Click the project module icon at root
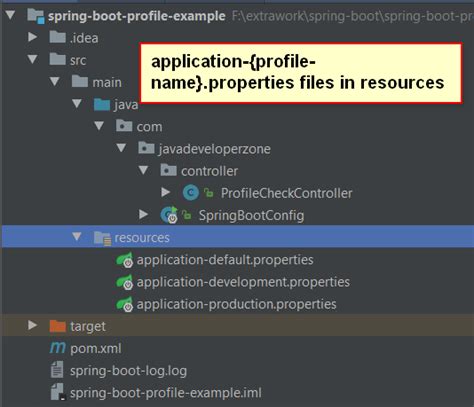The height and width of the screenshot is (407, 474). (36, 16)
